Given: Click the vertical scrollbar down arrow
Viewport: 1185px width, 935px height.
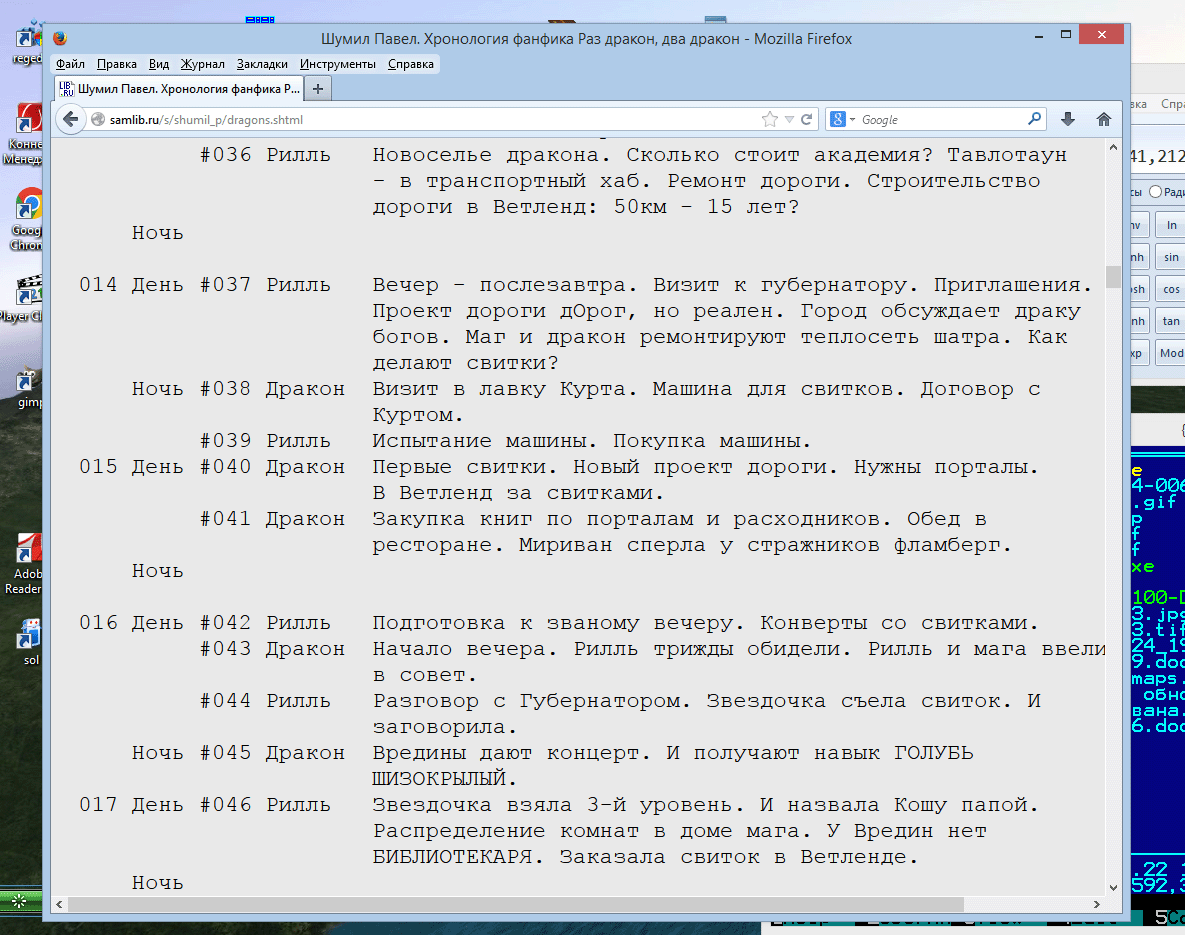Looking at the screenshot, I should tap(1112, 887).
